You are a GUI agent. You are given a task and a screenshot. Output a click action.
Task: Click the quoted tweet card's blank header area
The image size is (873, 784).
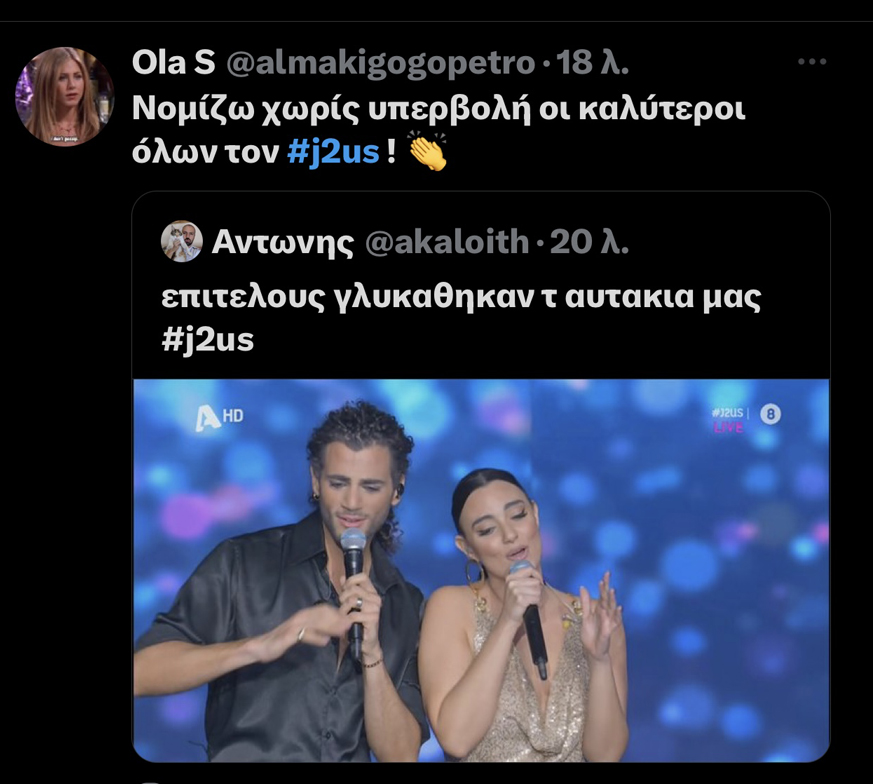(729, 241)
